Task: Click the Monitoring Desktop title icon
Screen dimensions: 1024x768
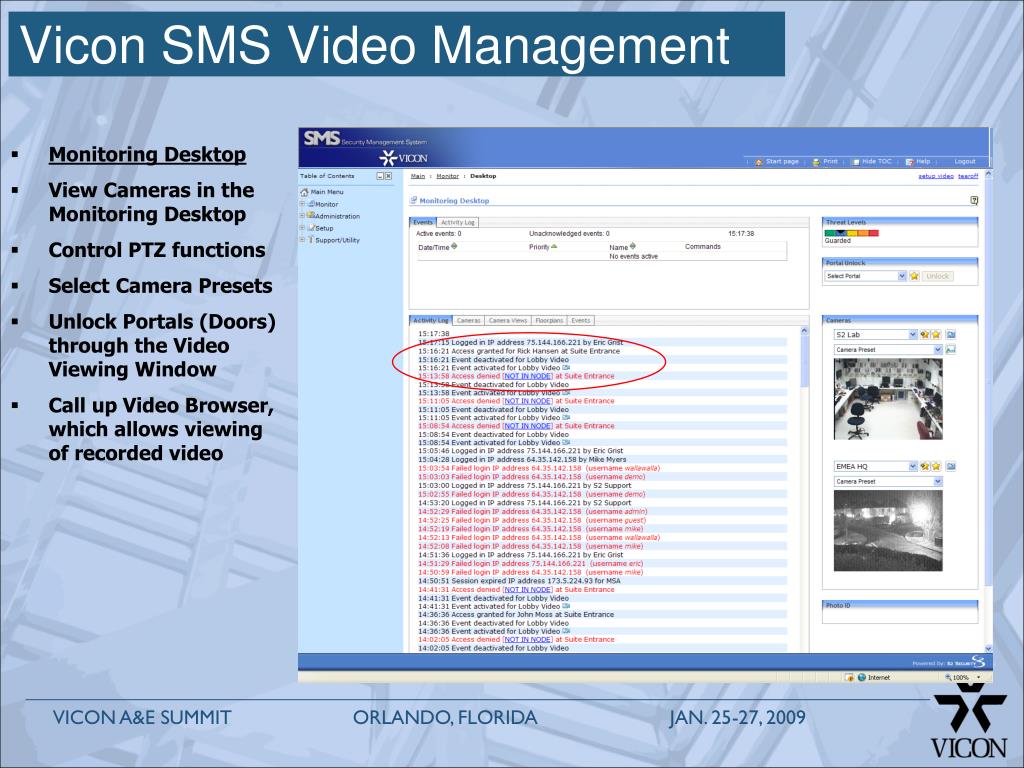Action: click(413, 200)
